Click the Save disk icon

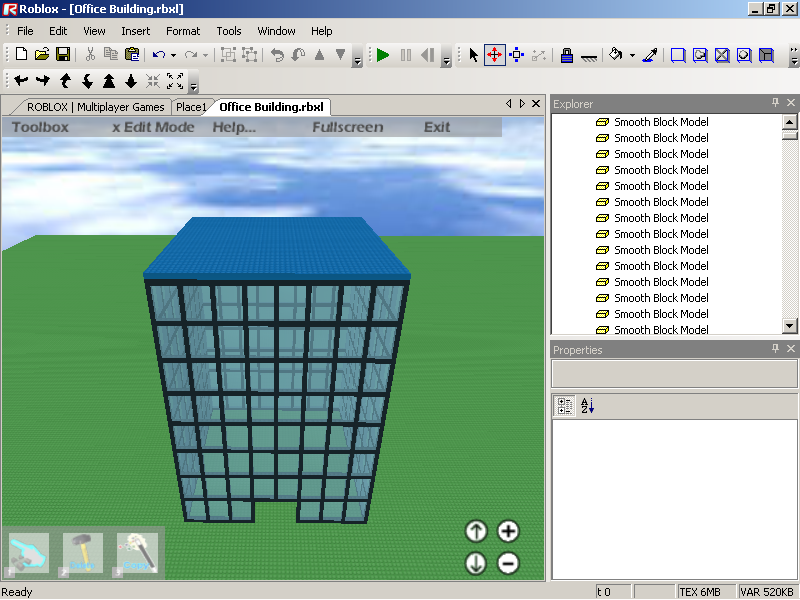tap(63, 56)
